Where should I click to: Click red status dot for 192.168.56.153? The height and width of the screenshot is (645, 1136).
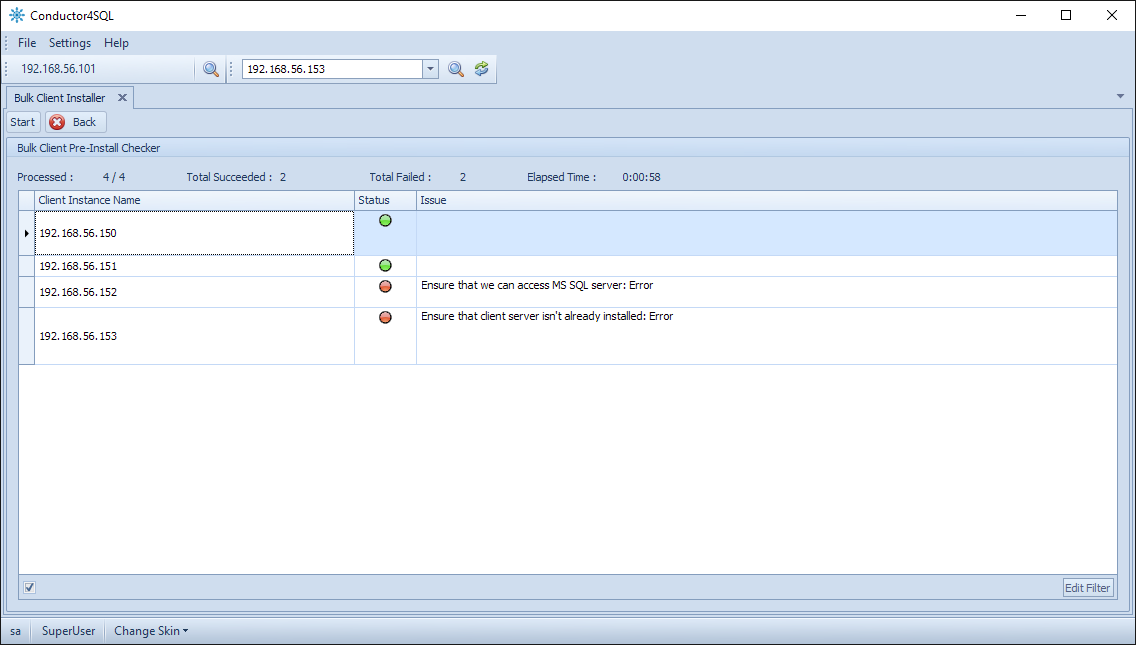385,317
